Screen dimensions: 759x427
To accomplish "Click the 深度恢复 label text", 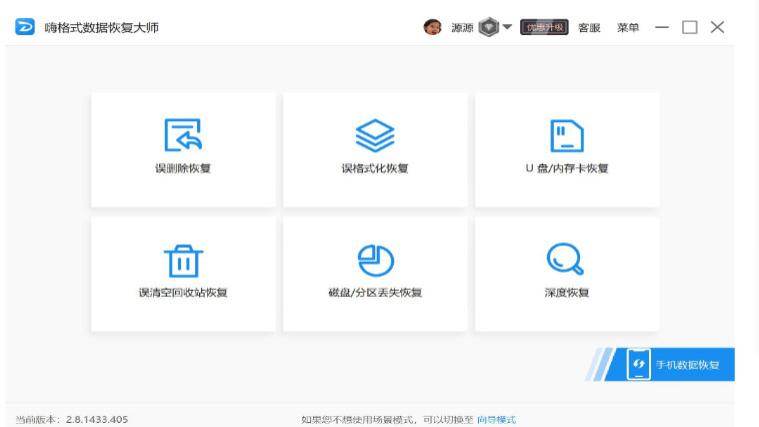I will click(567, 292).
